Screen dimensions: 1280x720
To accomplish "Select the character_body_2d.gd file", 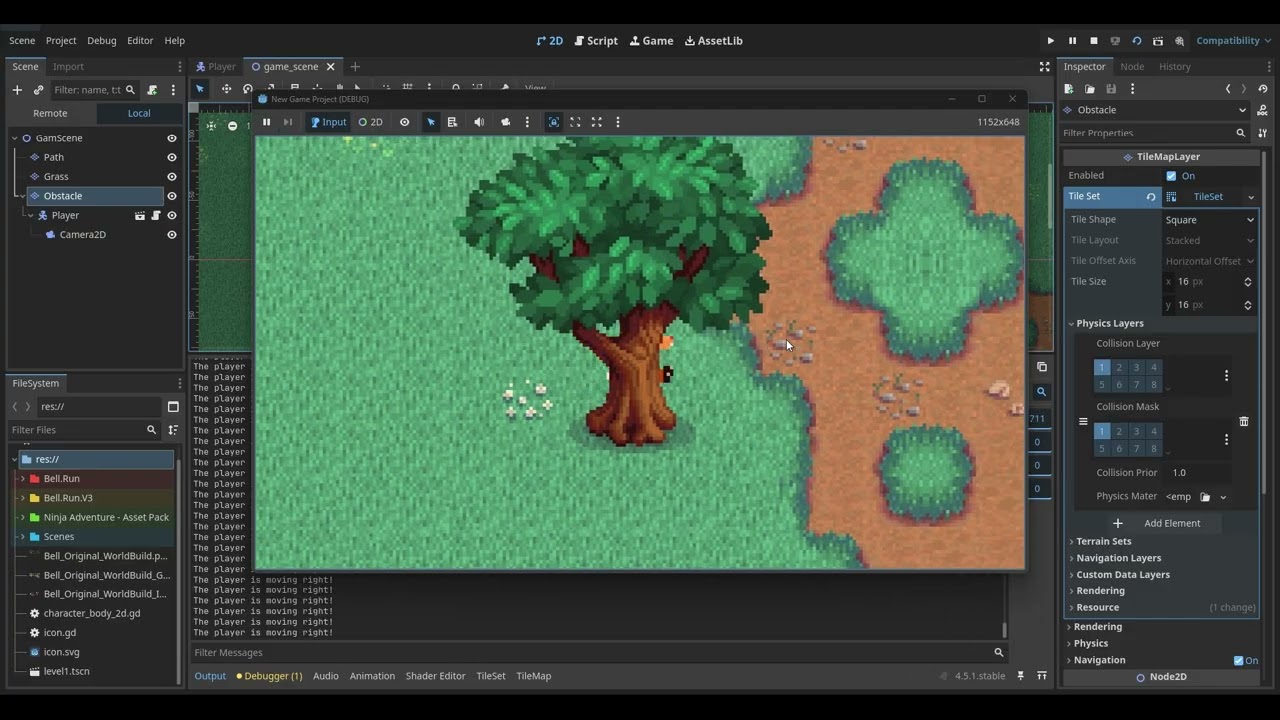I will (92, 614).
